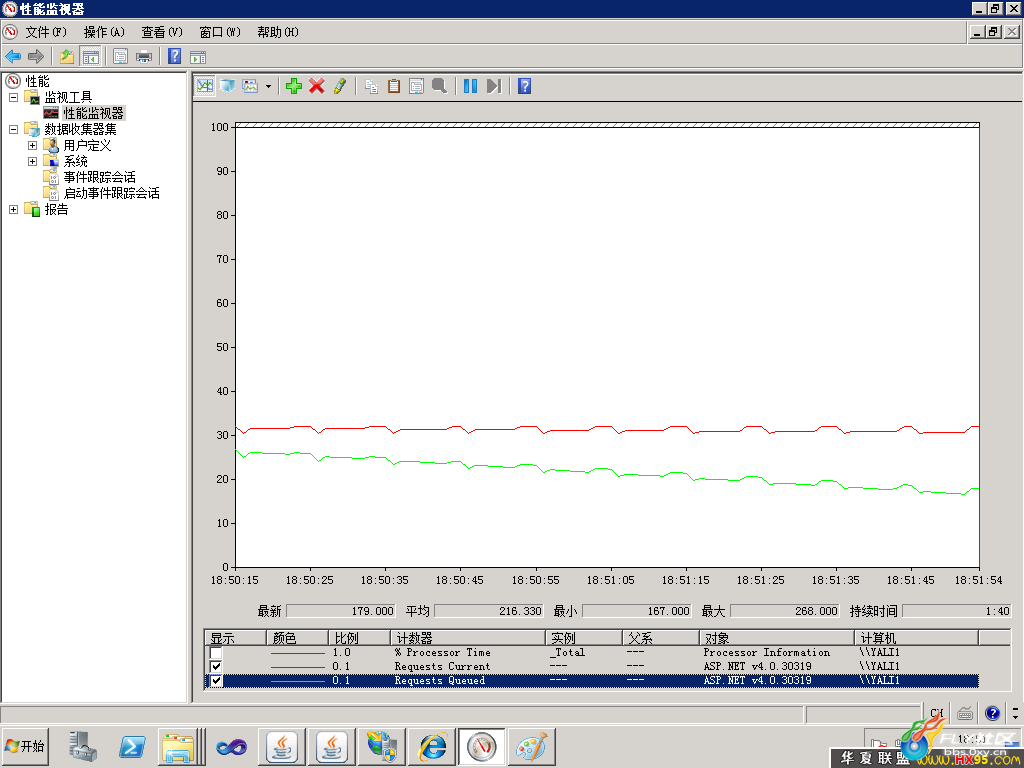
Task: Click the Forward arrow in the toolbar
Action: click(36, 57)
